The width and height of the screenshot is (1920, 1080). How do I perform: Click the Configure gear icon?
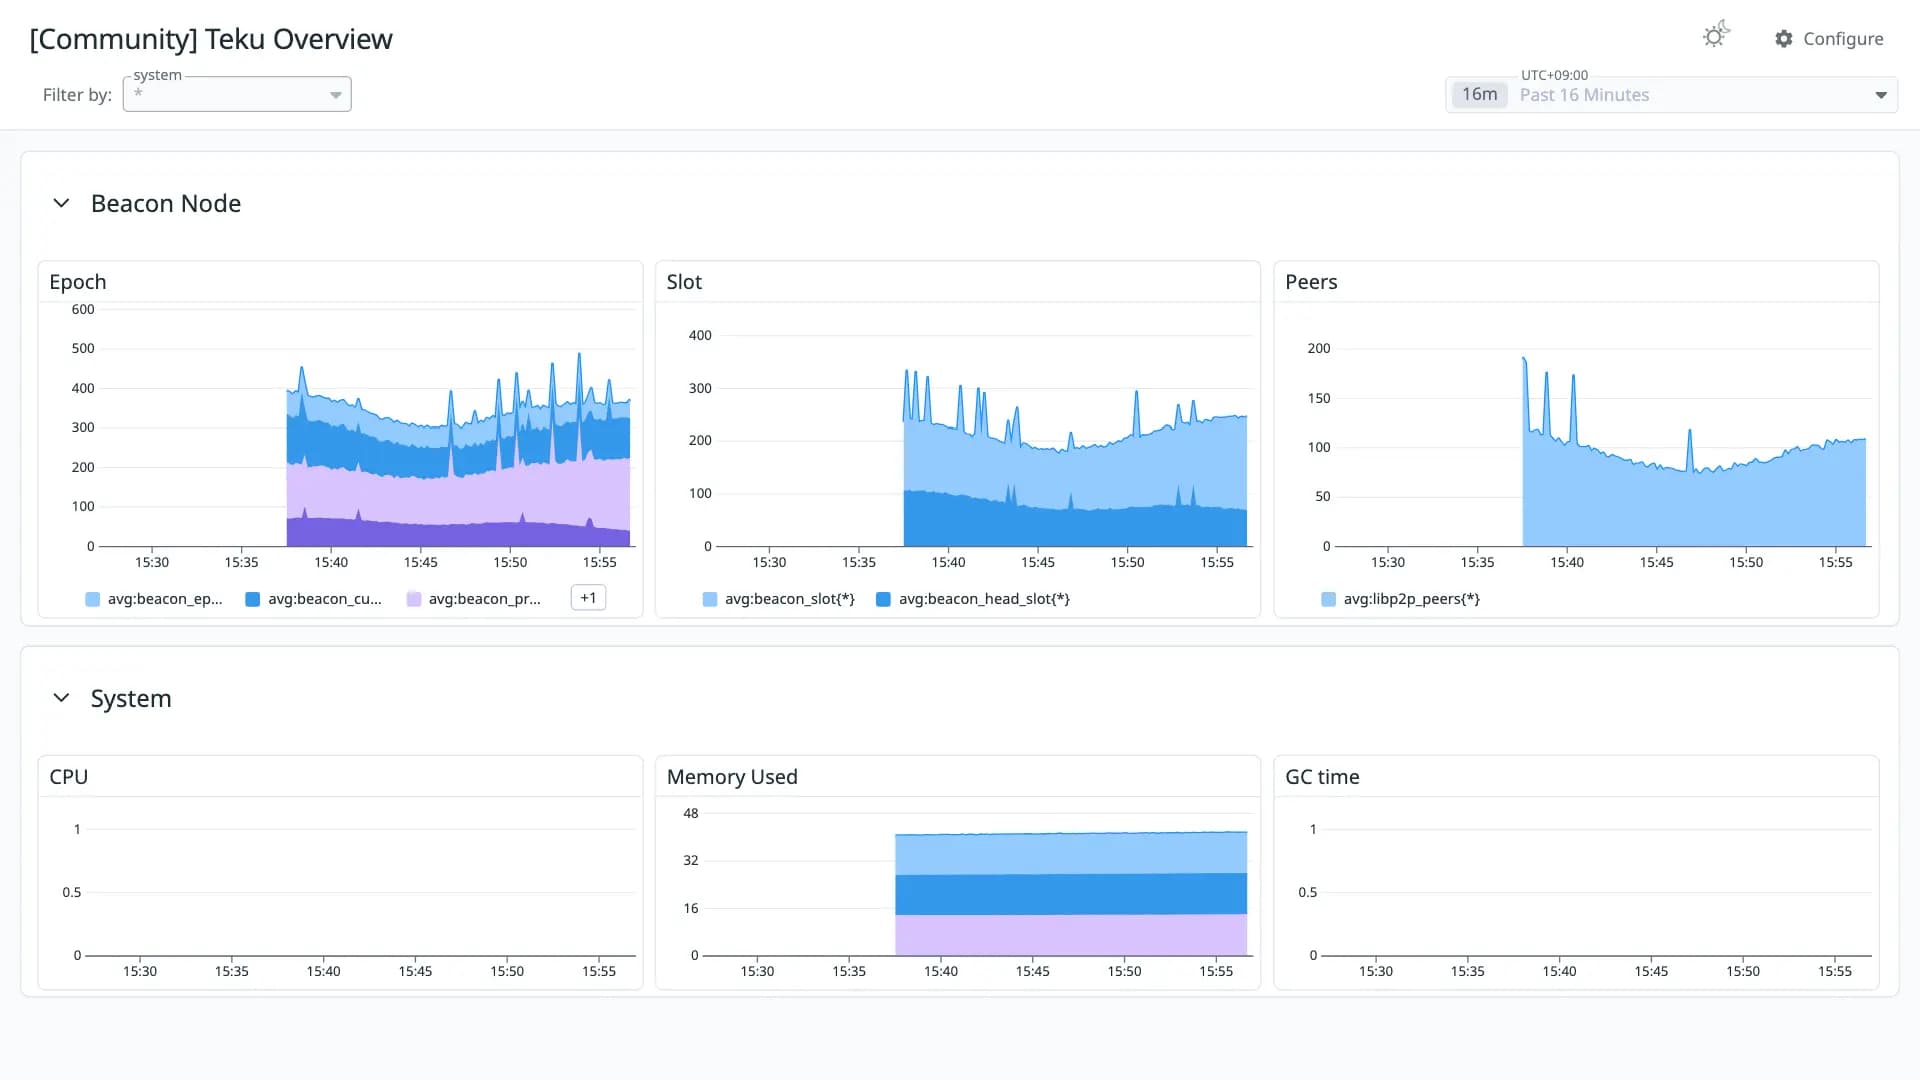click(x=1784, y=39)
